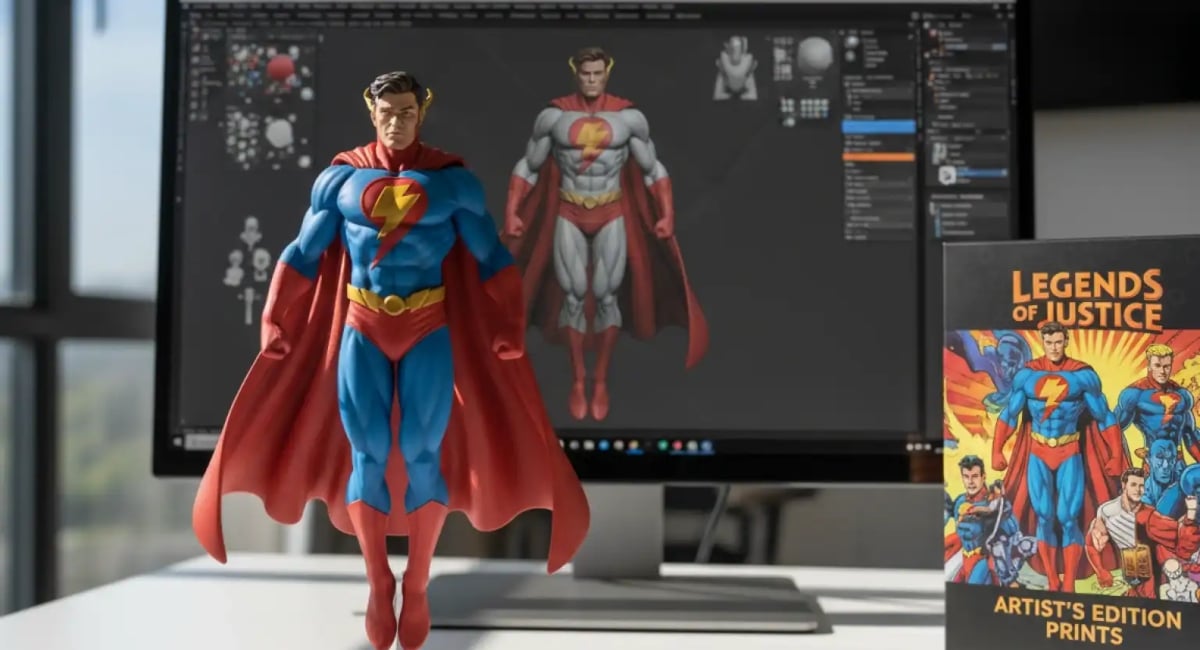This screenshot has height=650, width=1200.
Task: Pick the head bust subtool icon on left
Action: [250, 233]
